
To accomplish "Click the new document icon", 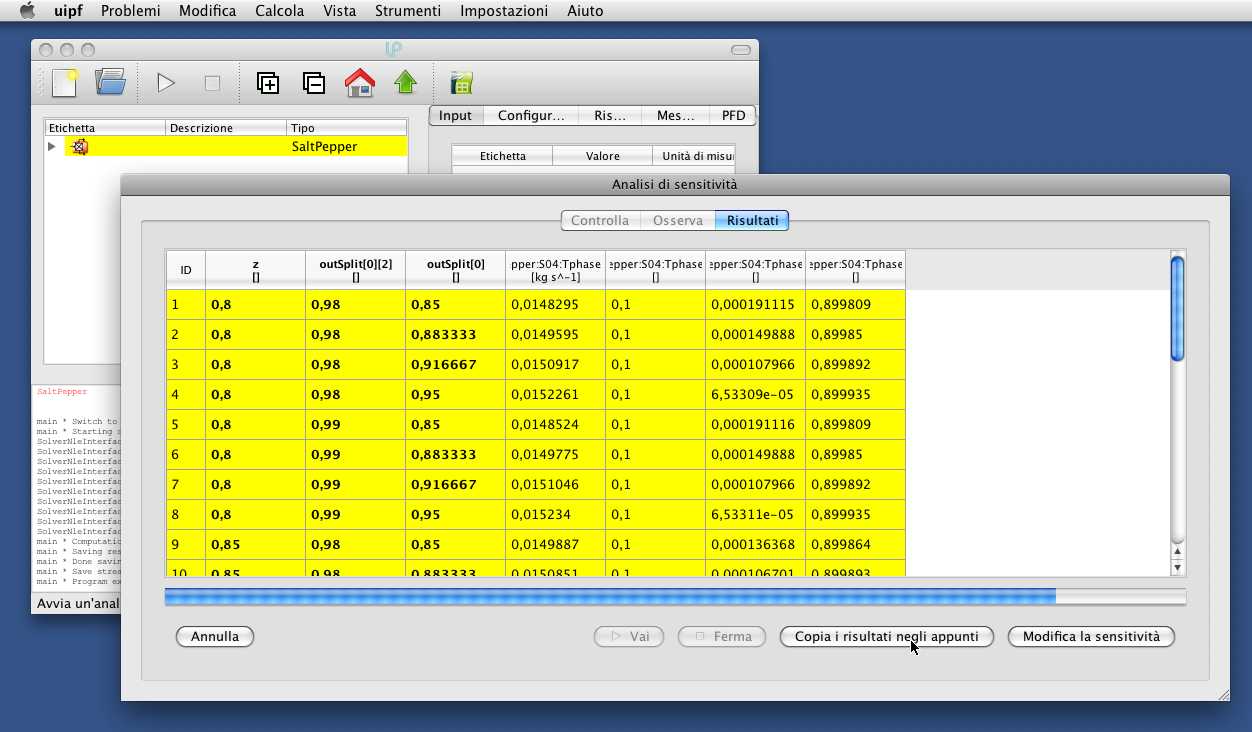I will [x=65, y=83].
